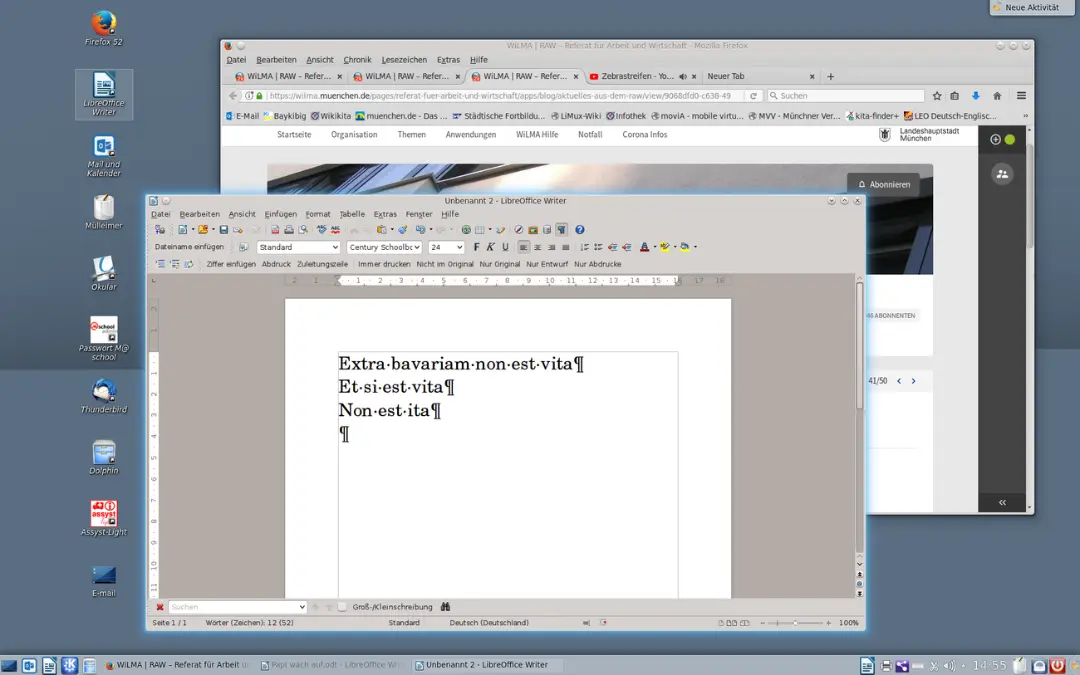
Task: Open the font size 24 dropdown
Action: [x=459, y=247]
